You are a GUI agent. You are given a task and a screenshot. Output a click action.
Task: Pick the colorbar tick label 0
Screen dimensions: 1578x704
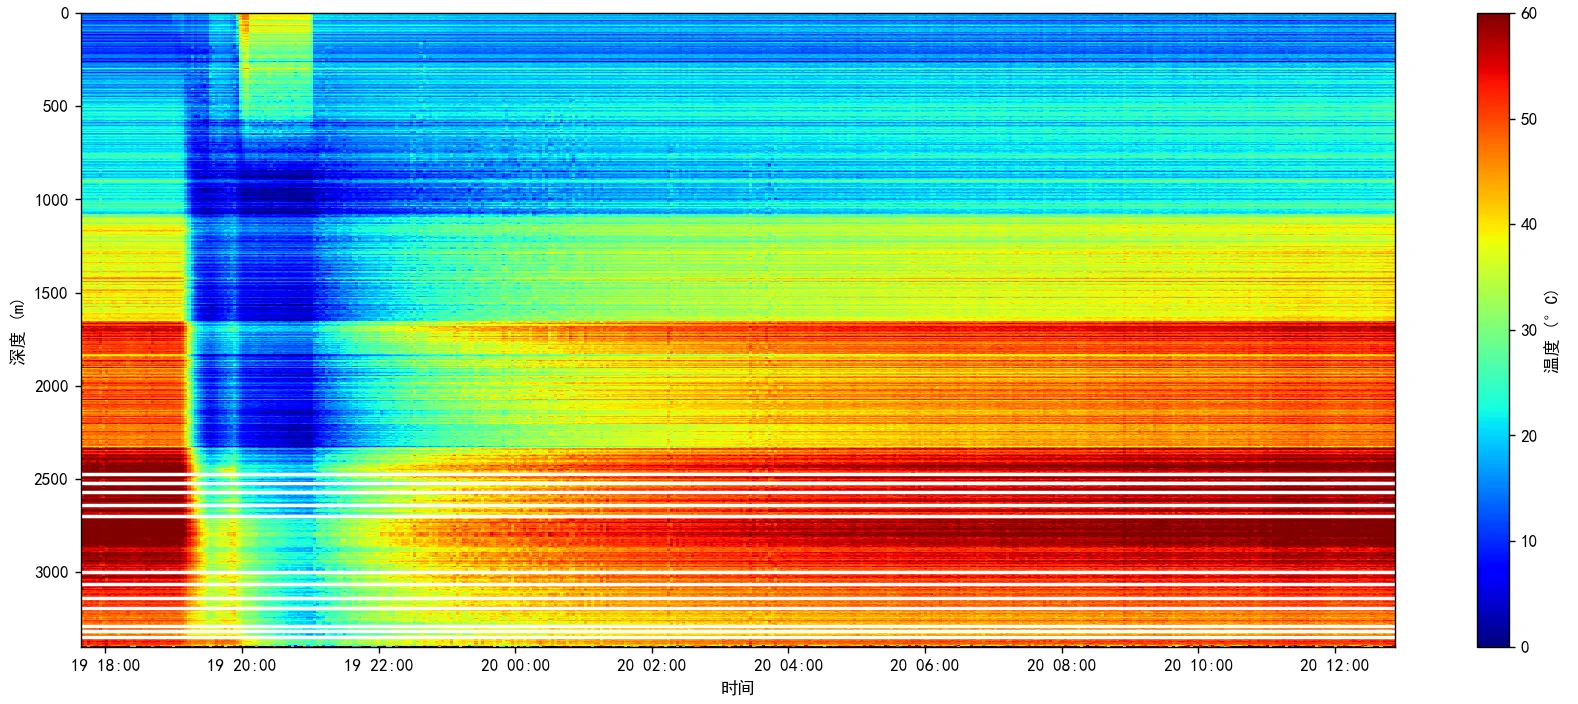click(x=1525, y=647)
